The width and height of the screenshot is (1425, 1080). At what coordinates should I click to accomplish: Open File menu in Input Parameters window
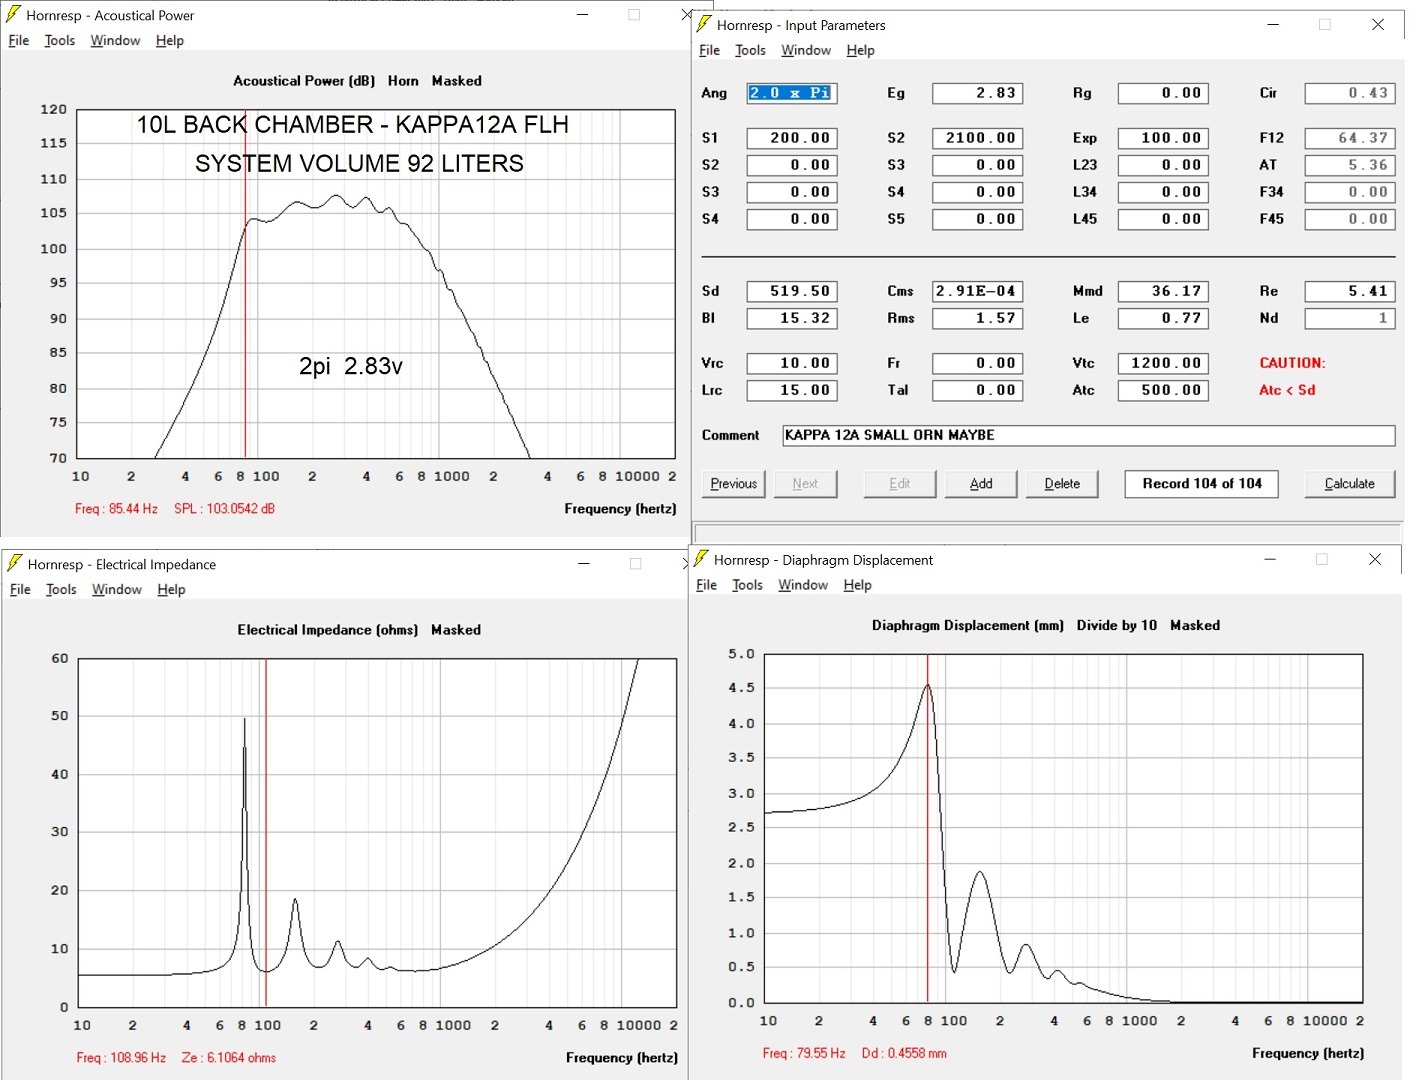709,51
